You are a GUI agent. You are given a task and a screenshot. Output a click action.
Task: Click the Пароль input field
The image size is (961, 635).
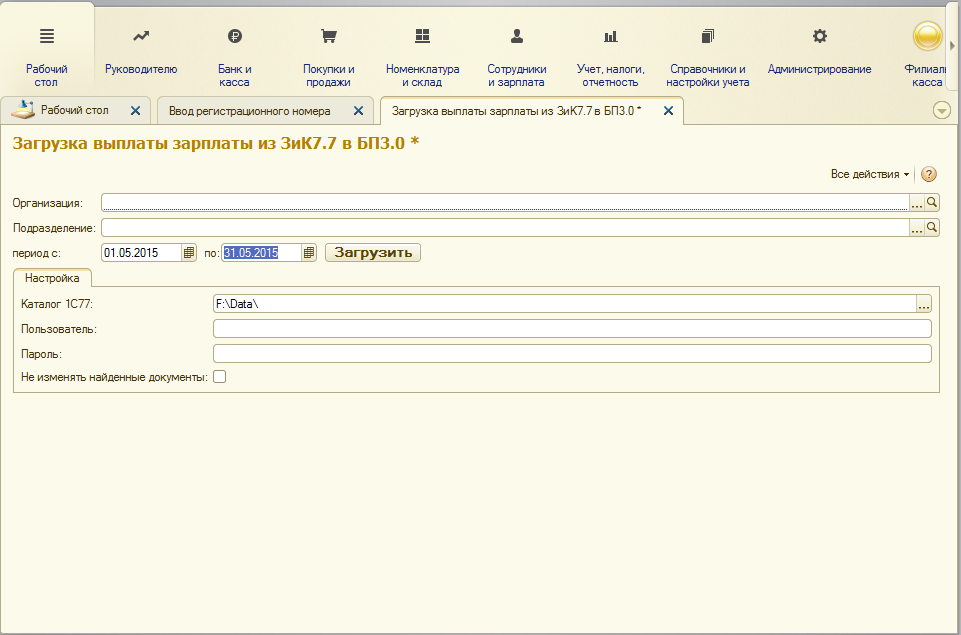click(x=572, y=354)
